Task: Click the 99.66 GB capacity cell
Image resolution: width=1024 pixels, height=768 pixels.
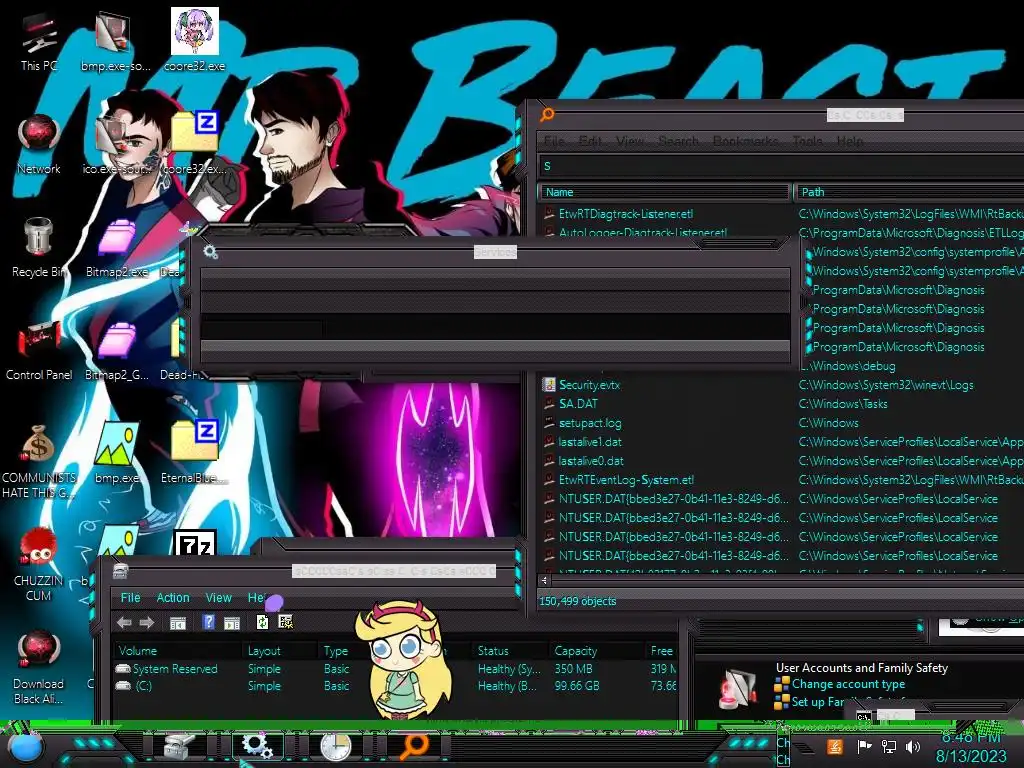Action: 577,686
